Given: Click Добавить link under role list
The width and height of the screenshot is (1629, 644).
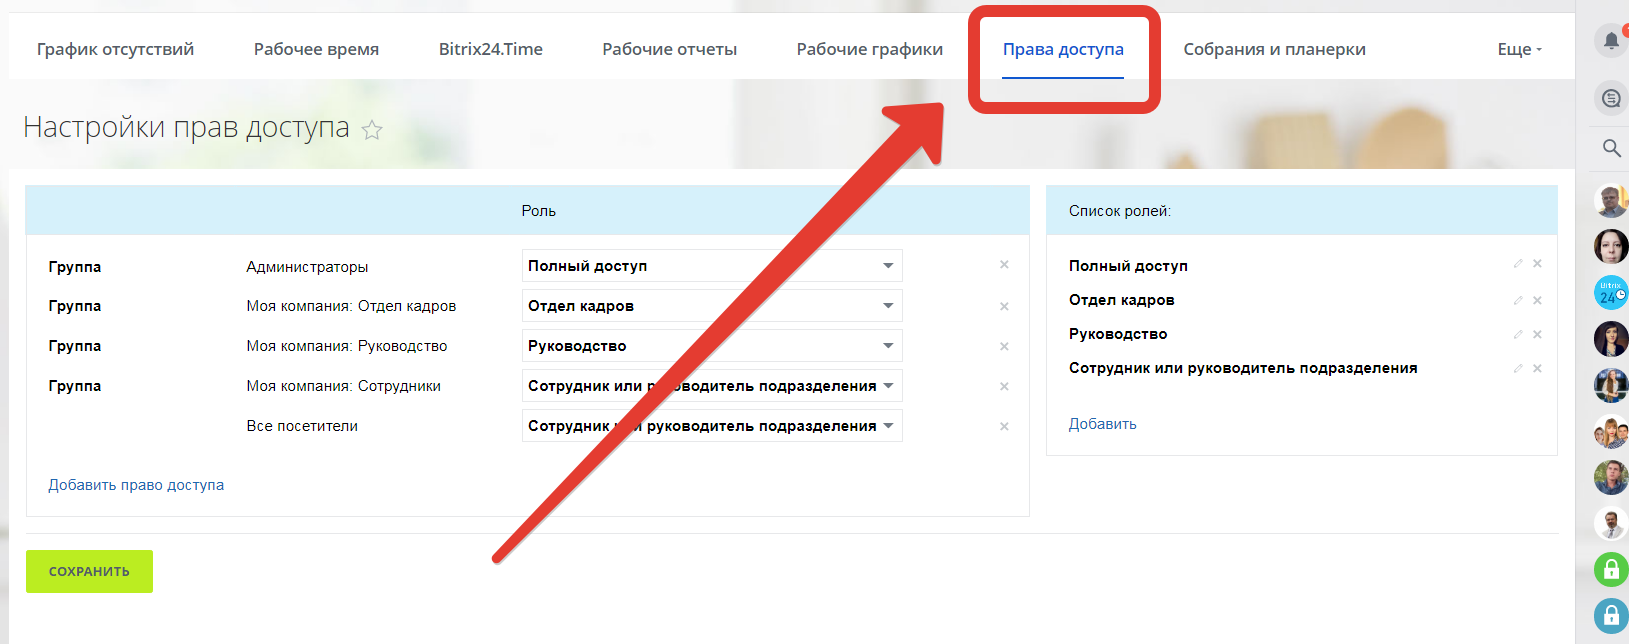Looking at the screenshot, I should click(1102, 424).
